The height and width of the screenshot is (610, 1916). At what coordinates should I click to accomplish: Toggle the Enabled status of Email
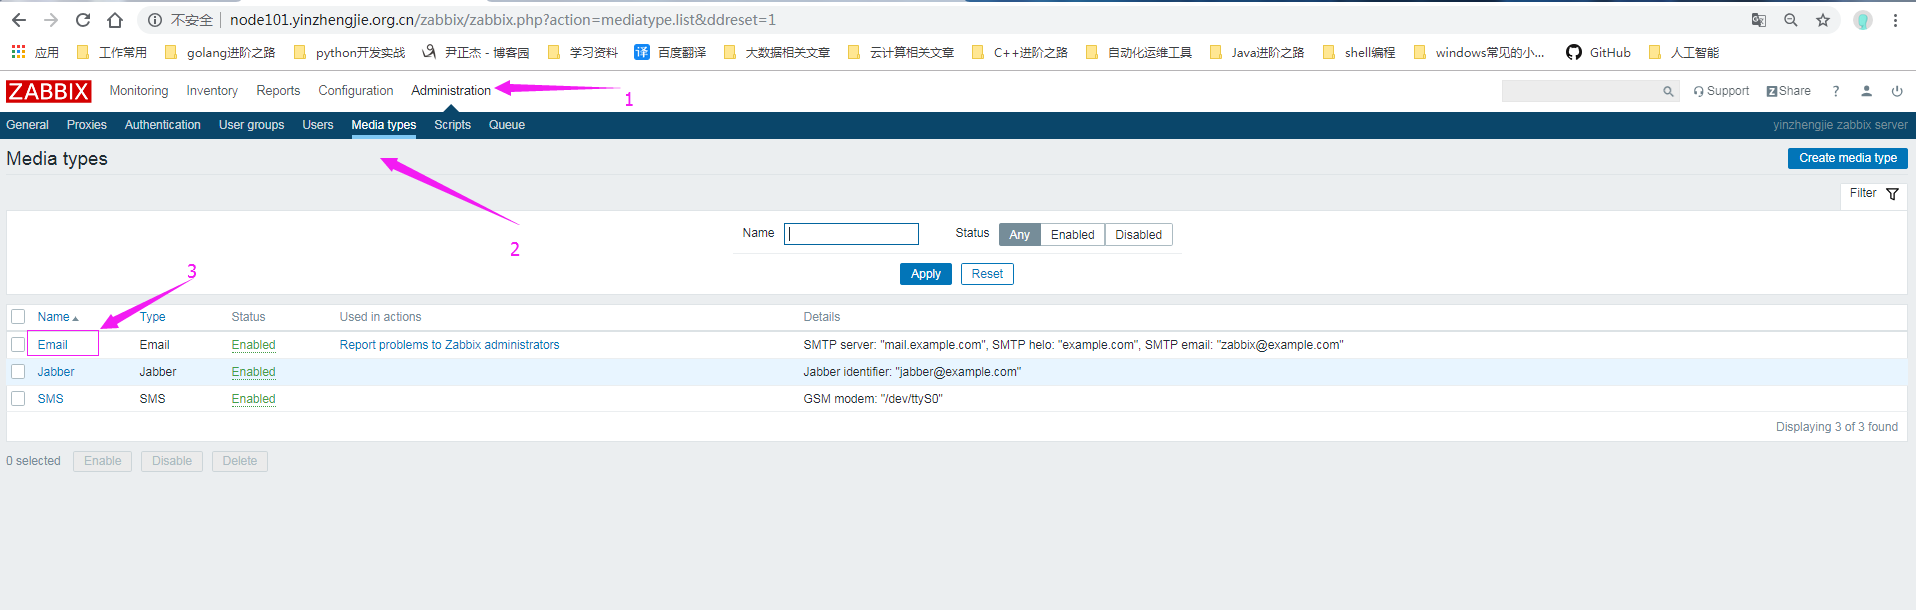[x=253, y=345]
